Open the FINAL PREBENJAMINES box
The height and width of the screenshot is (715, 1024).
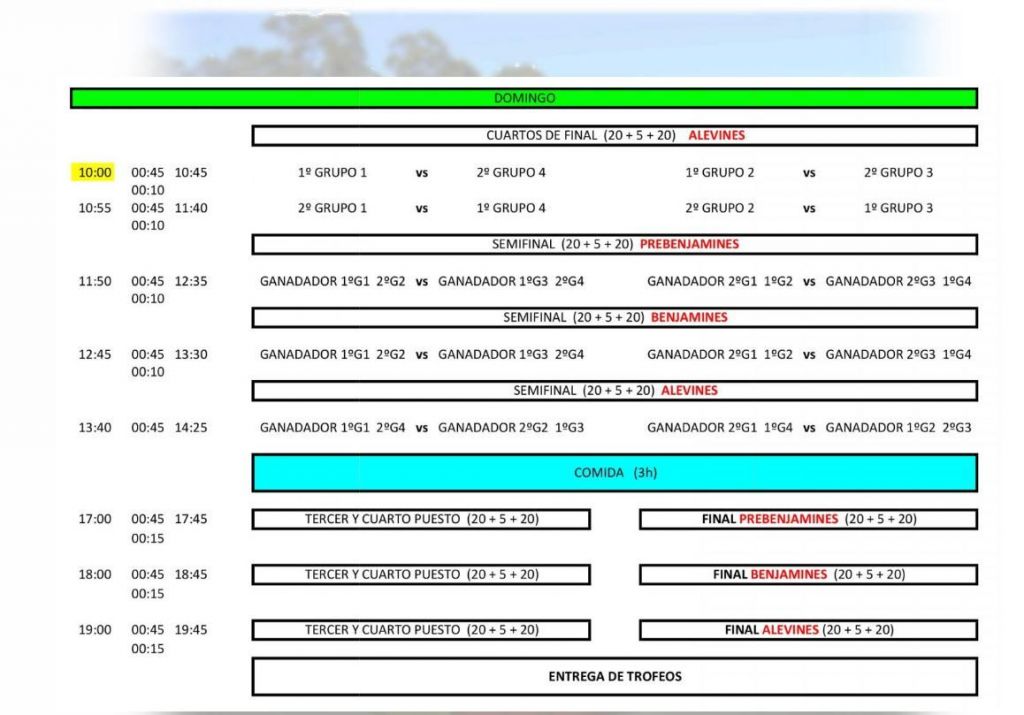[808, 519]
